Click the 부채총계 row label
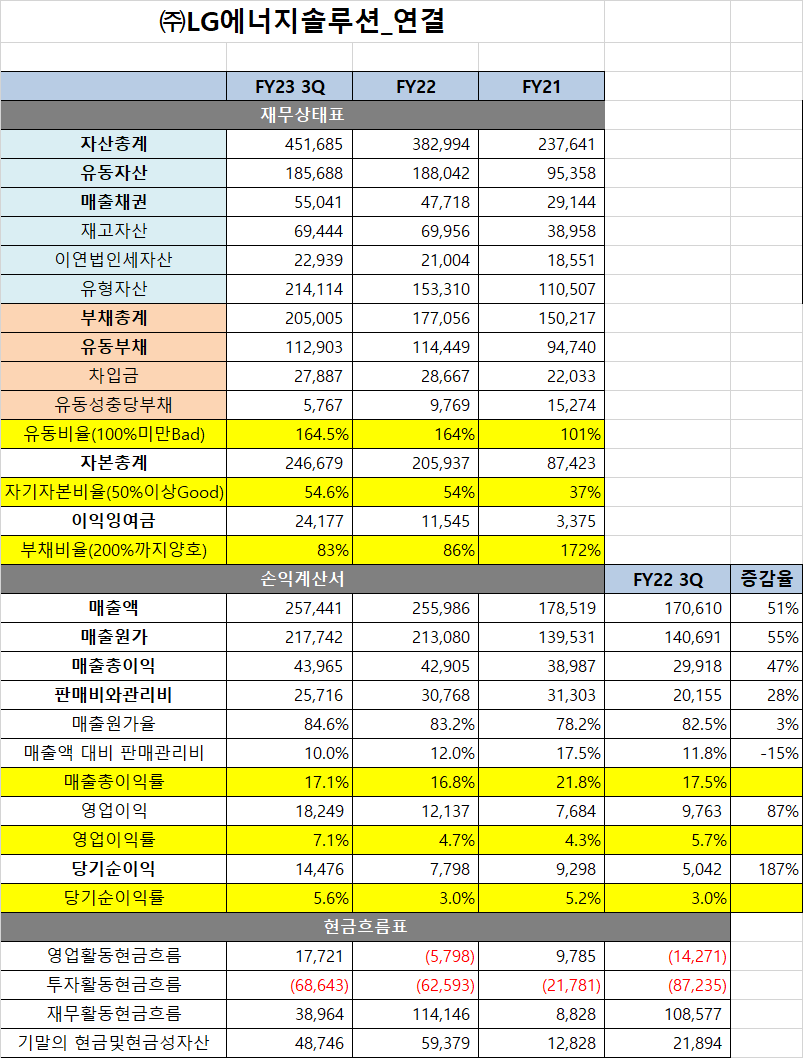Viewport: 803px width, 1058px height. pos(113,318)
